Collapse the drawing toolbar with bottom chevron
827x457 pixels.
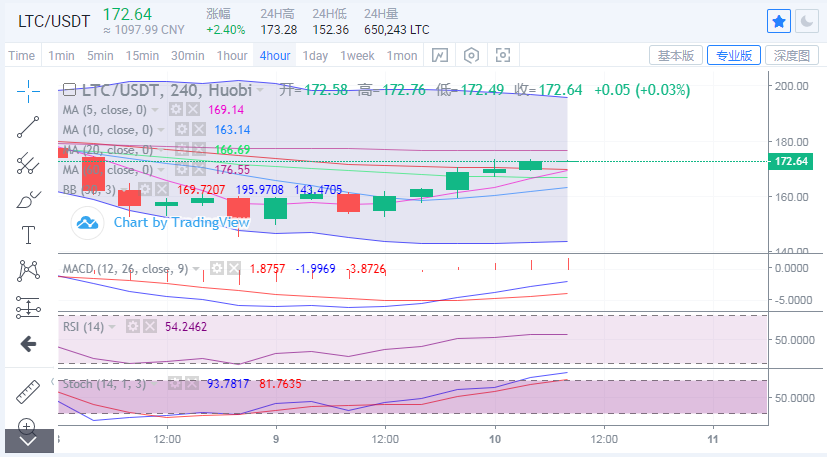(29, 441)
